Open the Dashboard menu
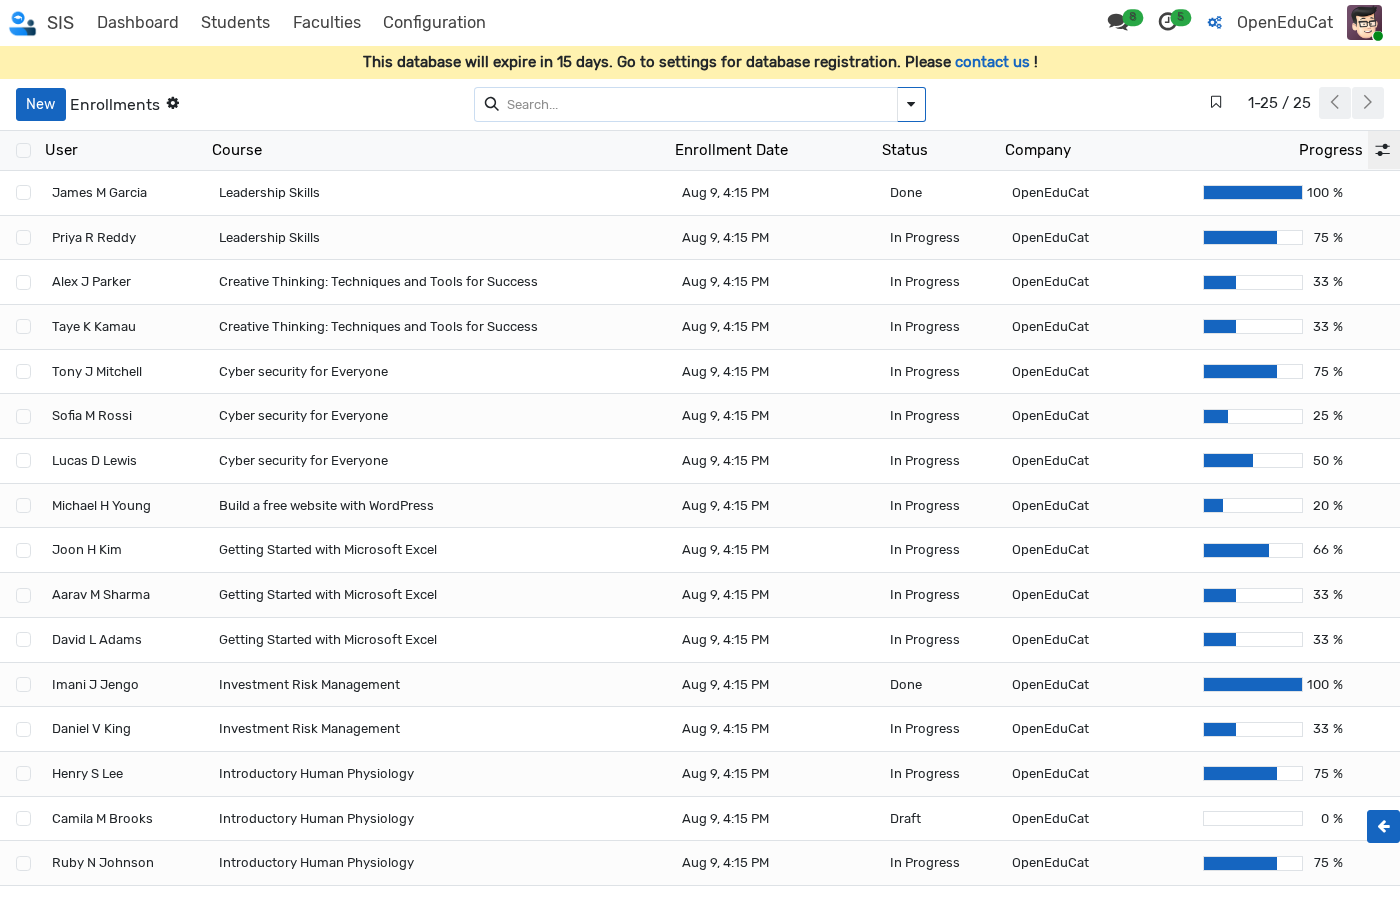The image size is (1400, 900). click(138, 22)
